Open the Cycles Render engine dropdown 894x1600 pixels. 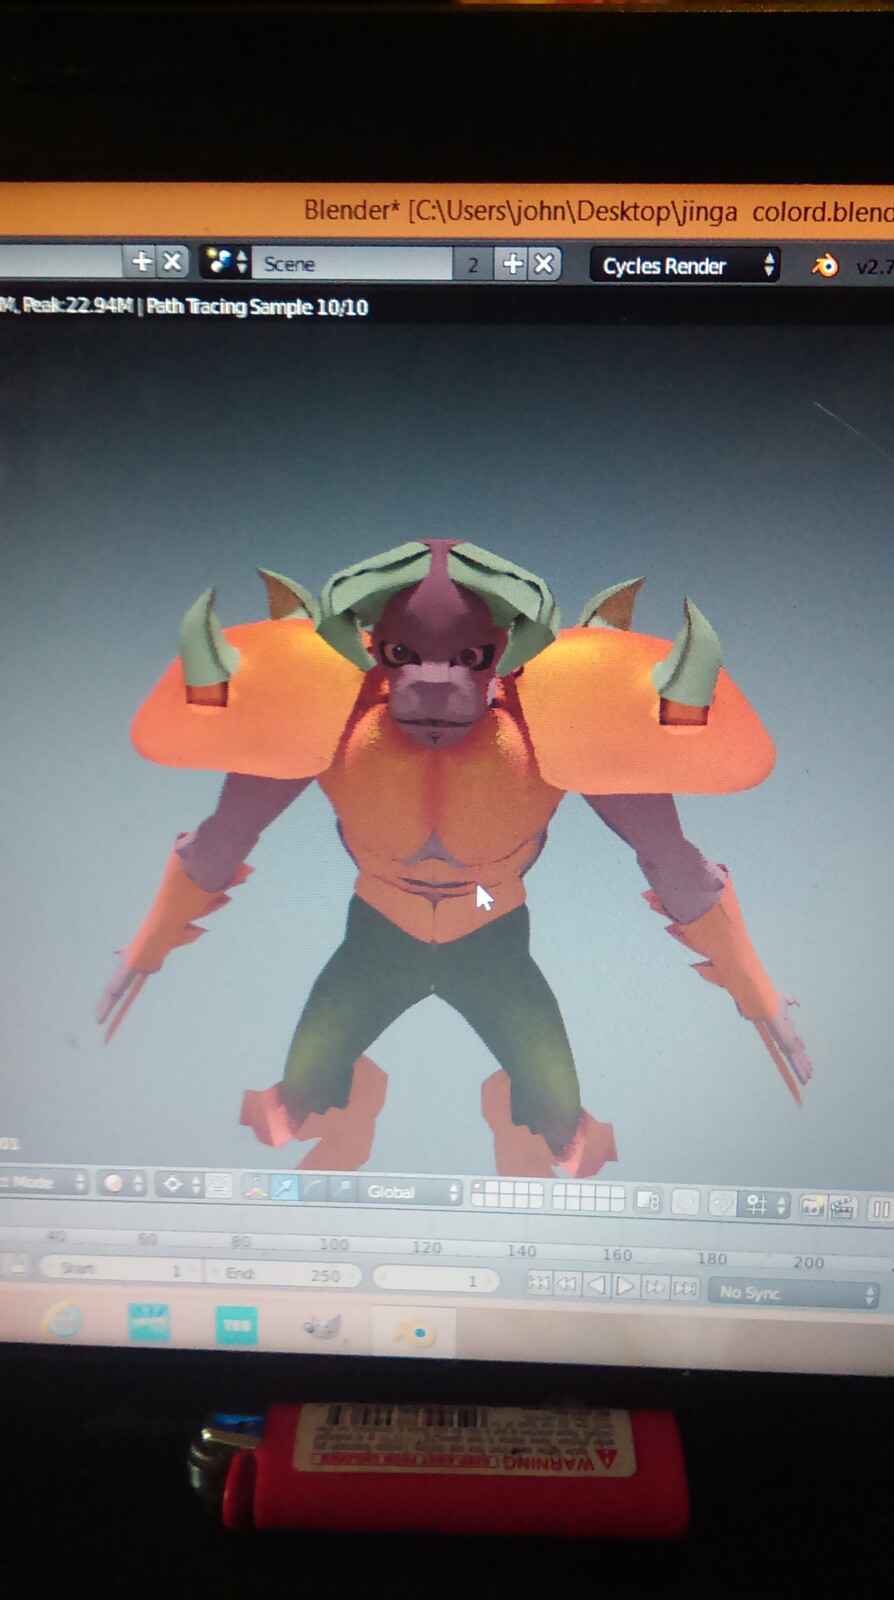point(684,265)
